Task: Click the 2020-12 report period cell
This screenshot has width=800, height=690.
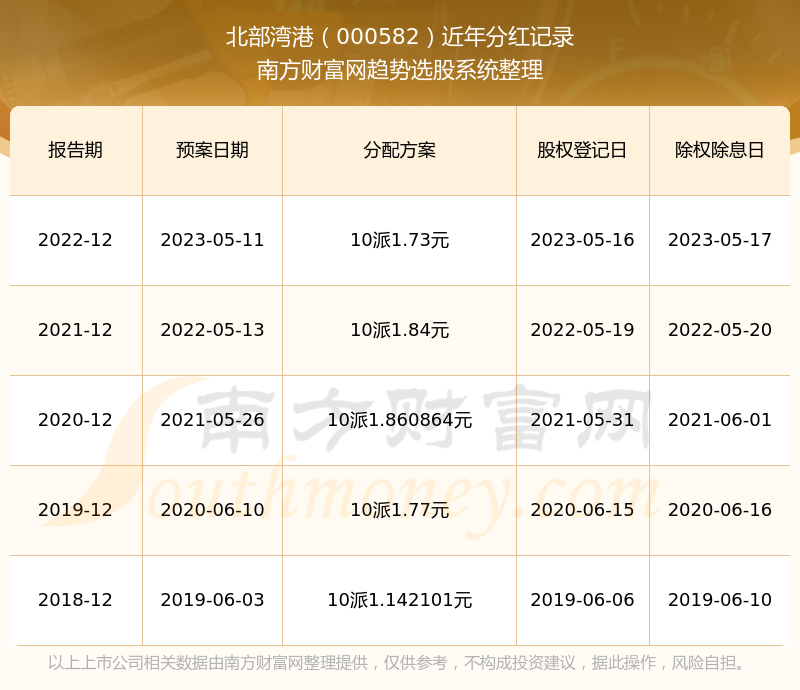Action: 76,420
